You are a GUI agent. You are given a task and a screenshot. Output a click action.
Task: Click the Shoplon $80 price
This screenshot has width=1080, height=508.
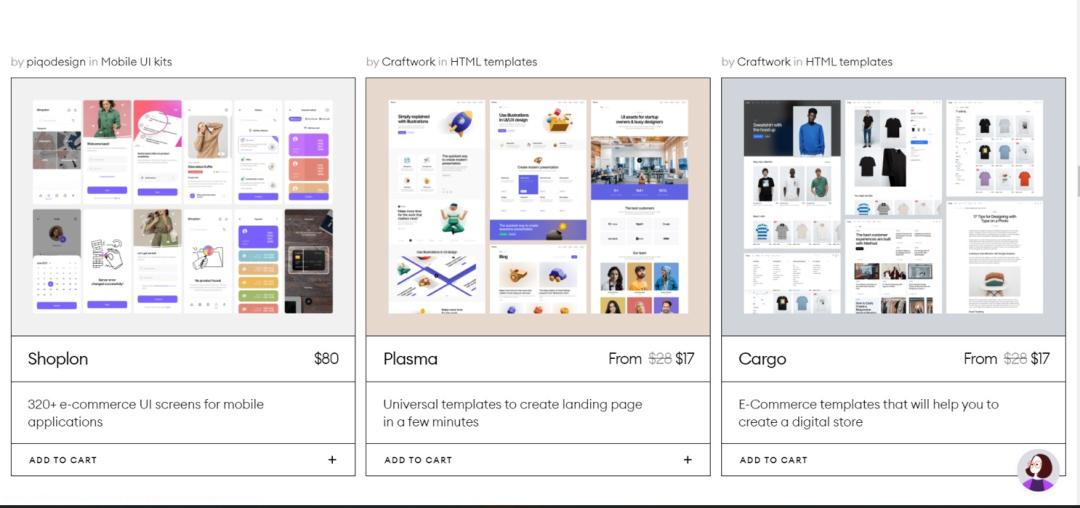click(x=326, y=359)
